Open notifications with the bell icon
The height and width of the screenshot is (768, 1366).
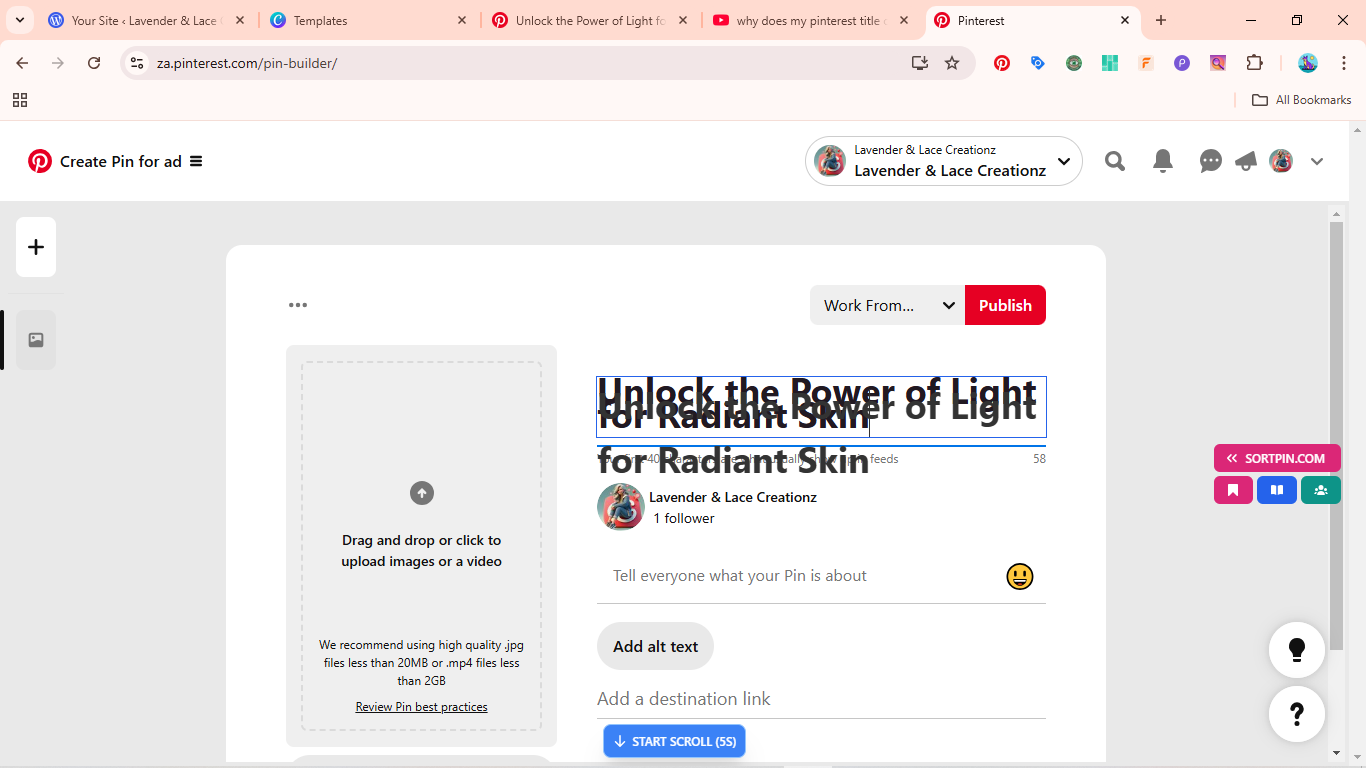tap(1163, 161)
